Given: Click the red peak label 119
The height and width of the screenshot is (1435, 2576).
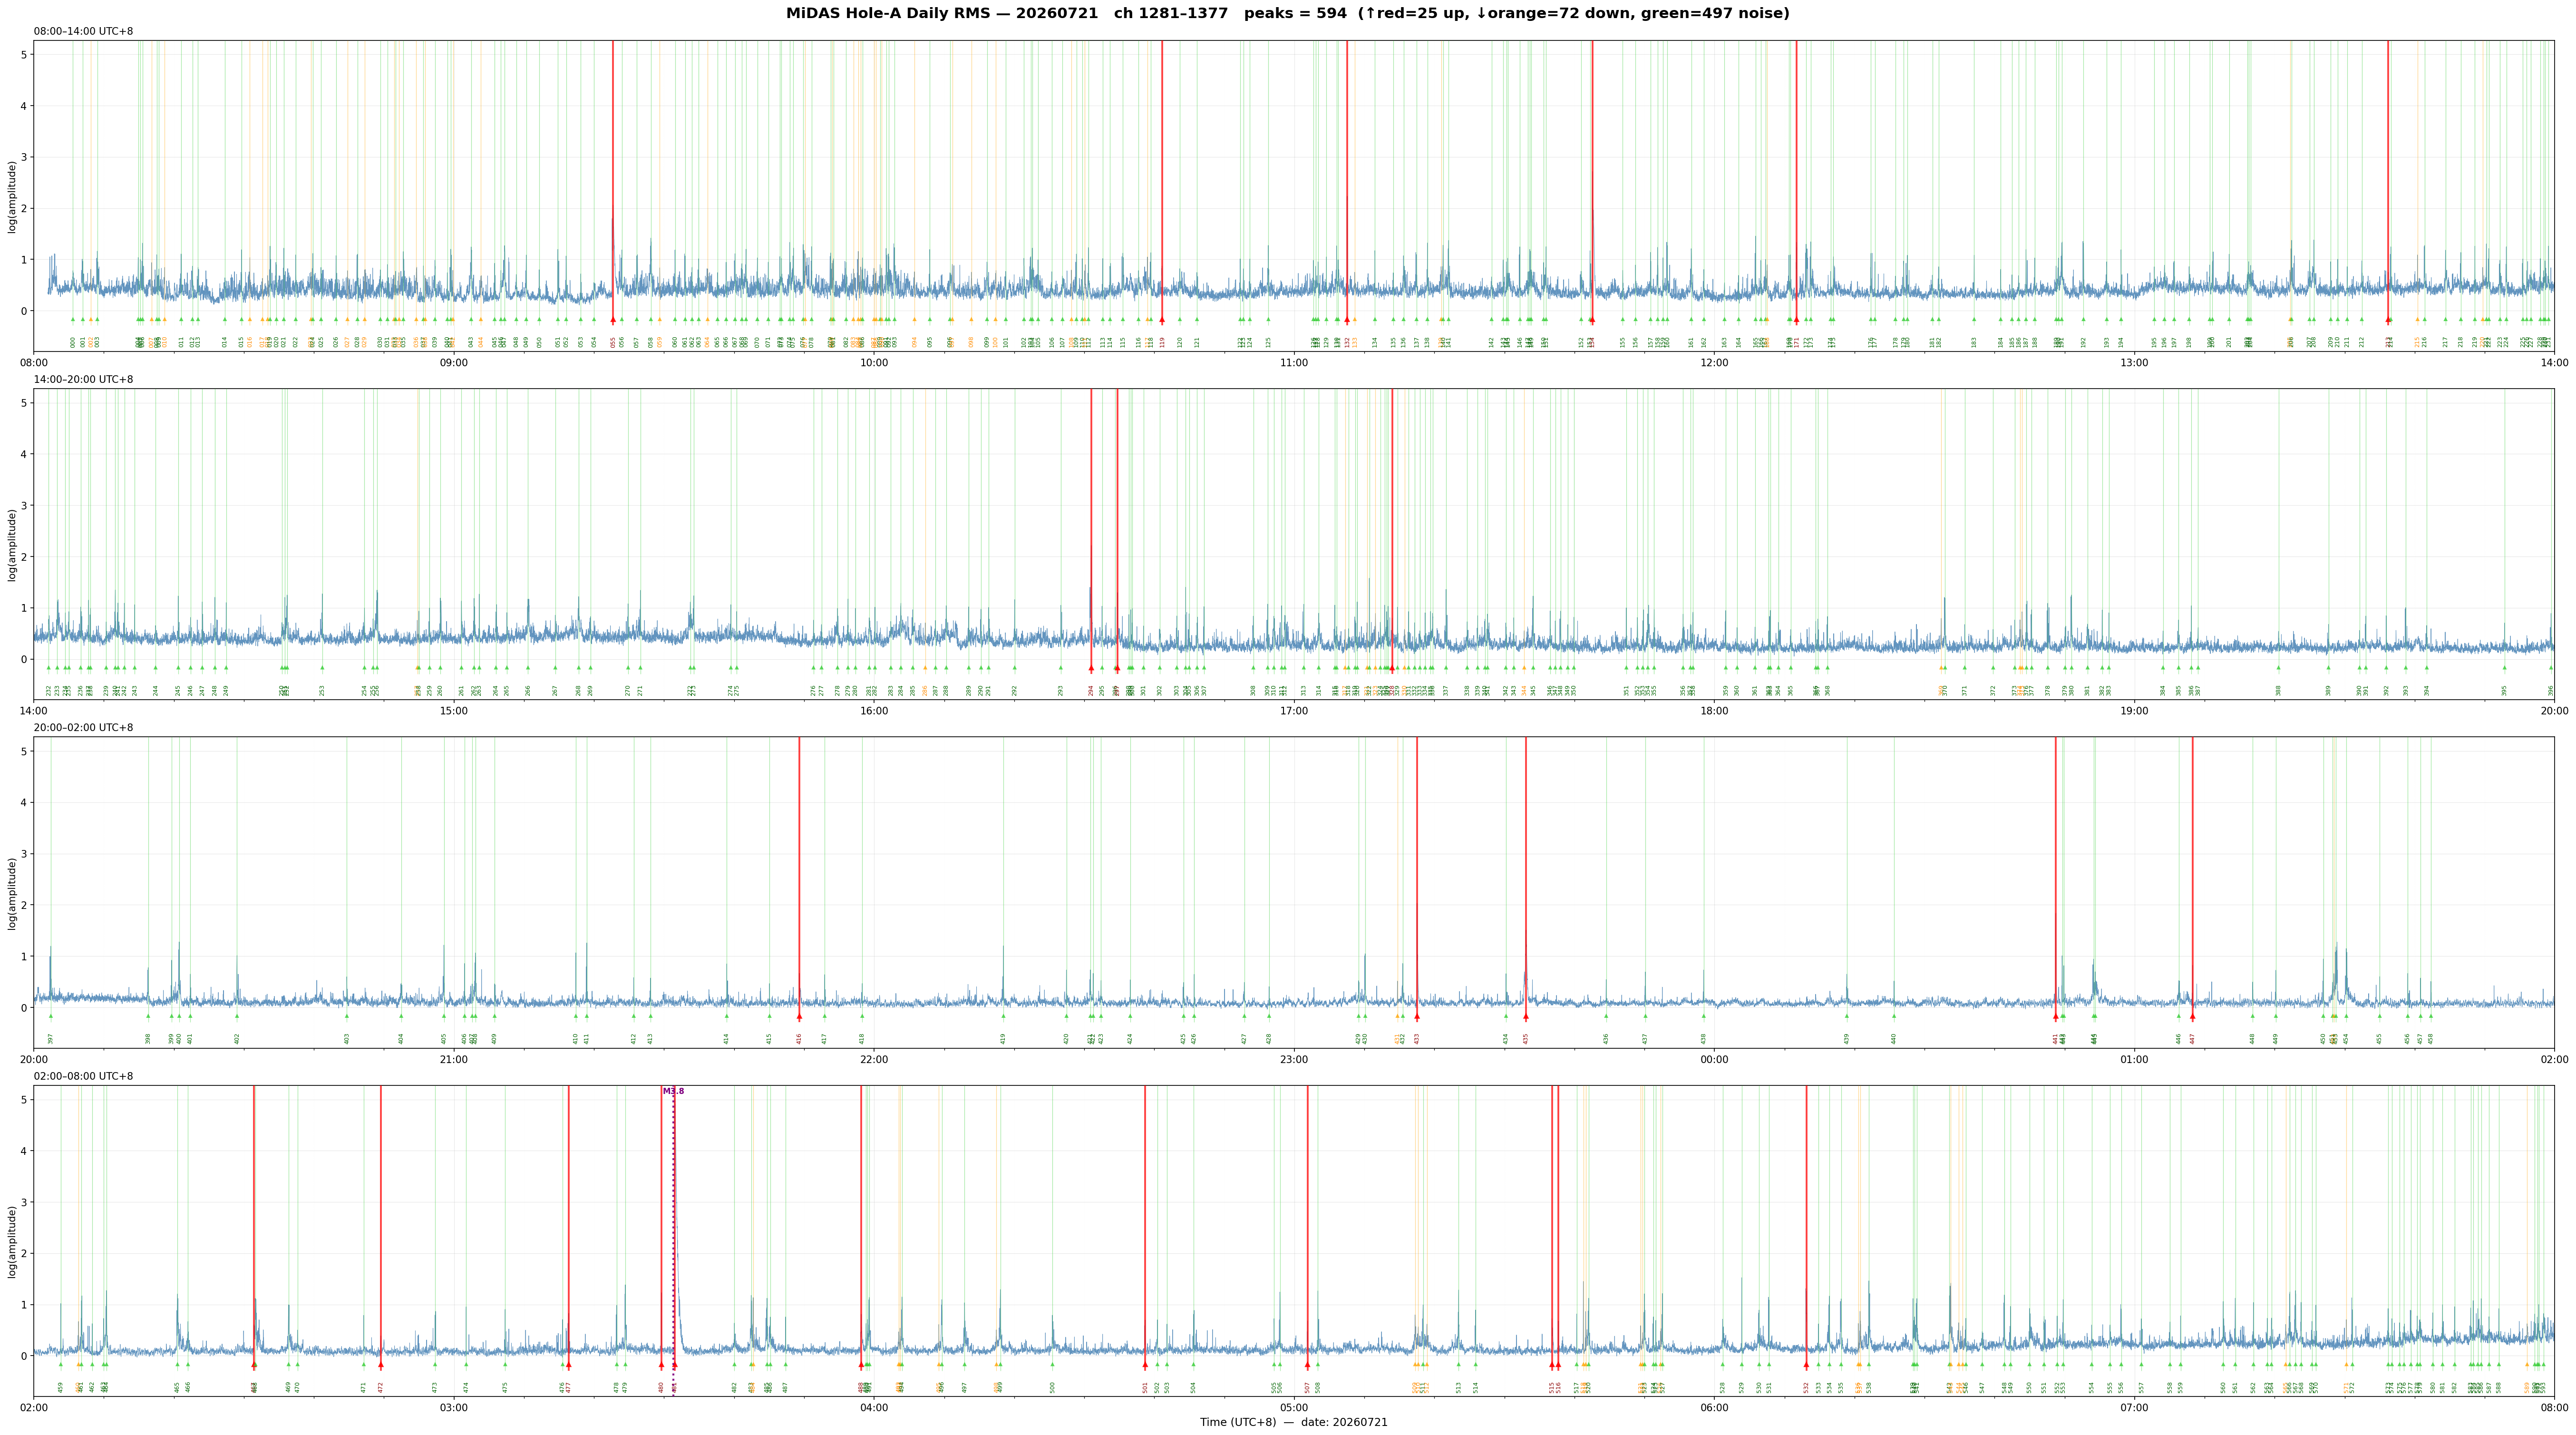Looking at the screenshot, I should [1162, 342].
